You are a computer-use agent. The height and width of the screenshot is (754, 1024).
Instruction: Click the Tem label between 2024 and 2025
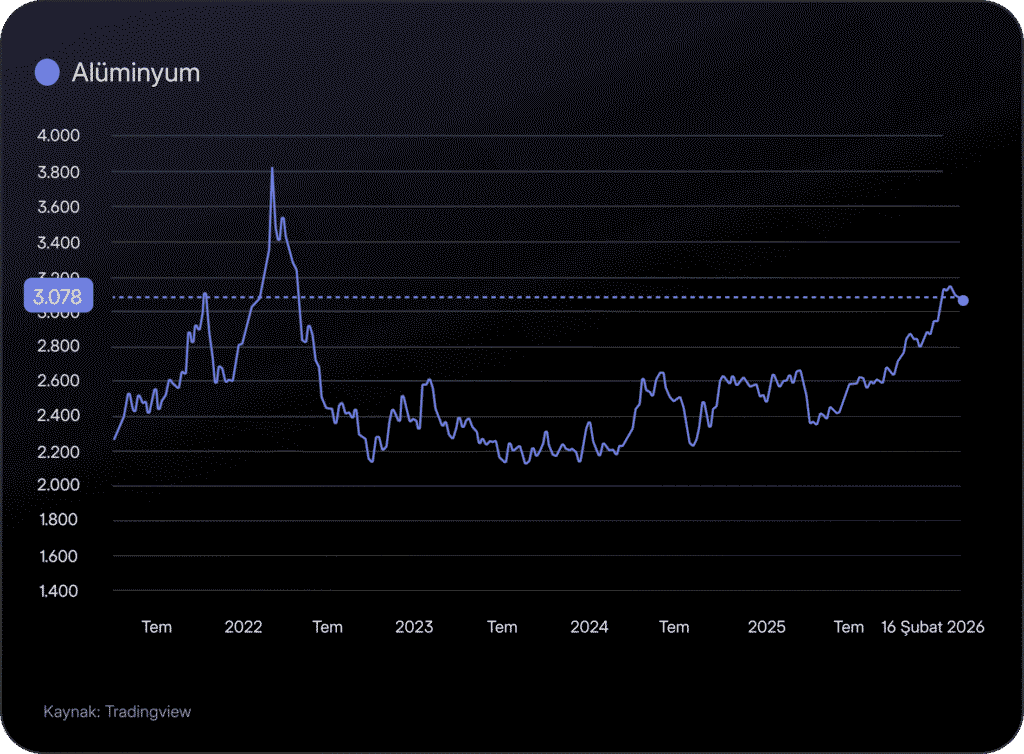pyautogui.click(x=674, y=627)
